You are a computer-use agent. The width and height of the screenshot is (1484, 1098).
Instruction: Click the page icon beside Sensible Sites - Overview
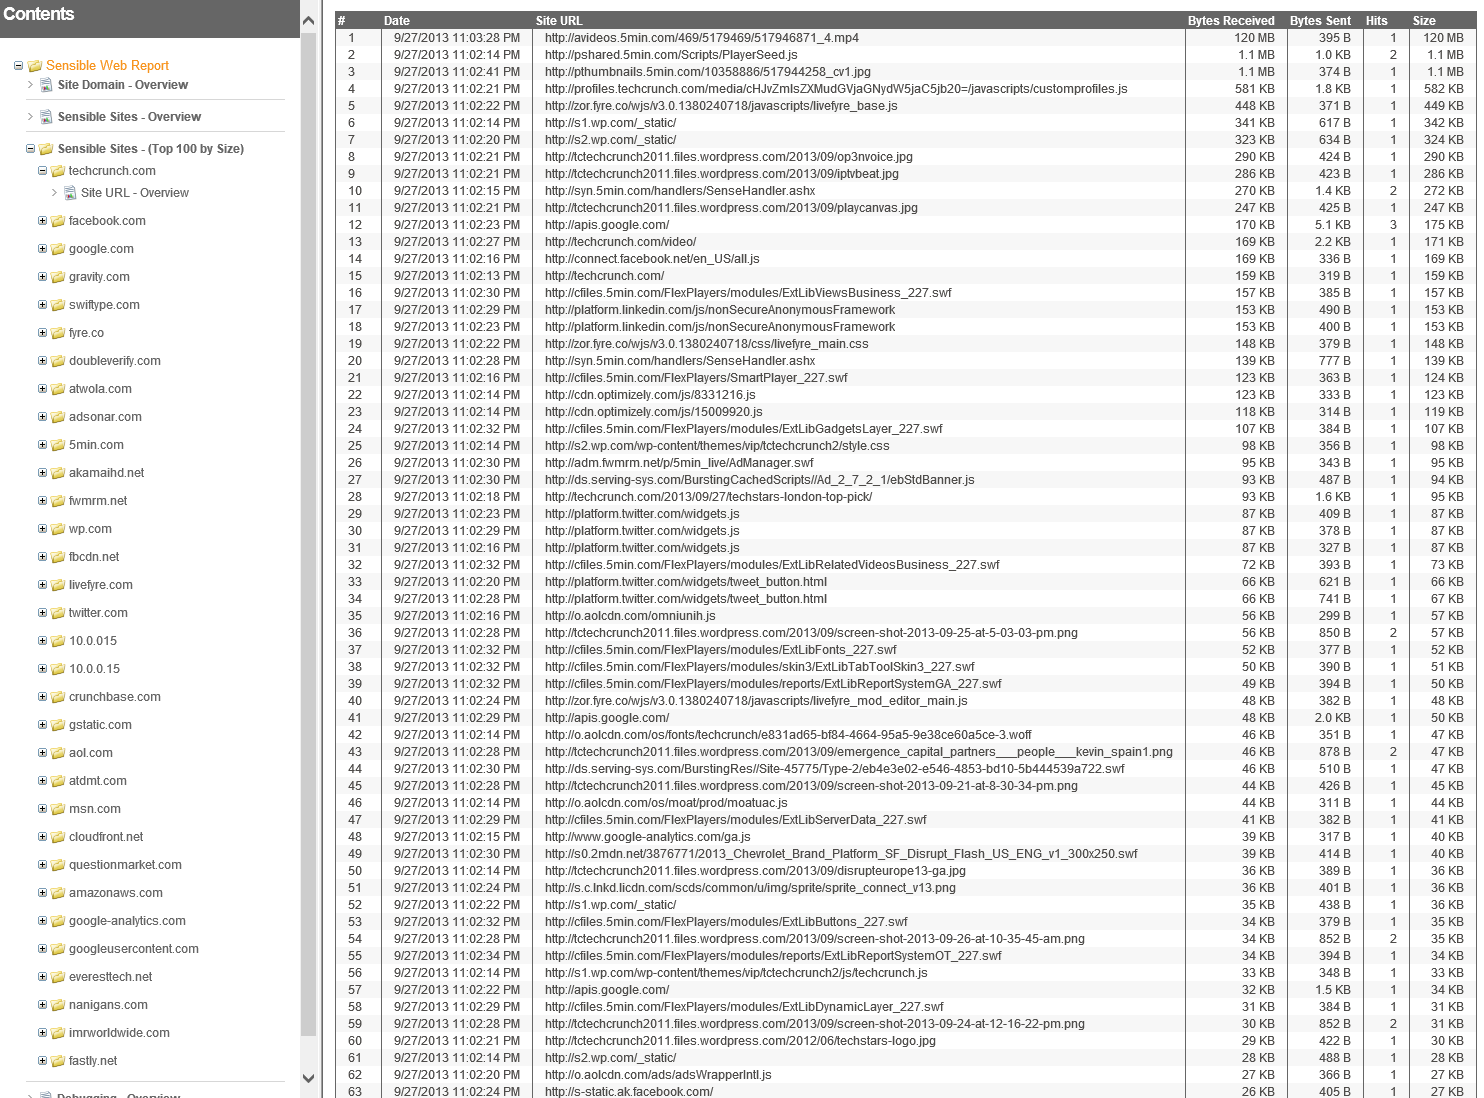[46, 117]
